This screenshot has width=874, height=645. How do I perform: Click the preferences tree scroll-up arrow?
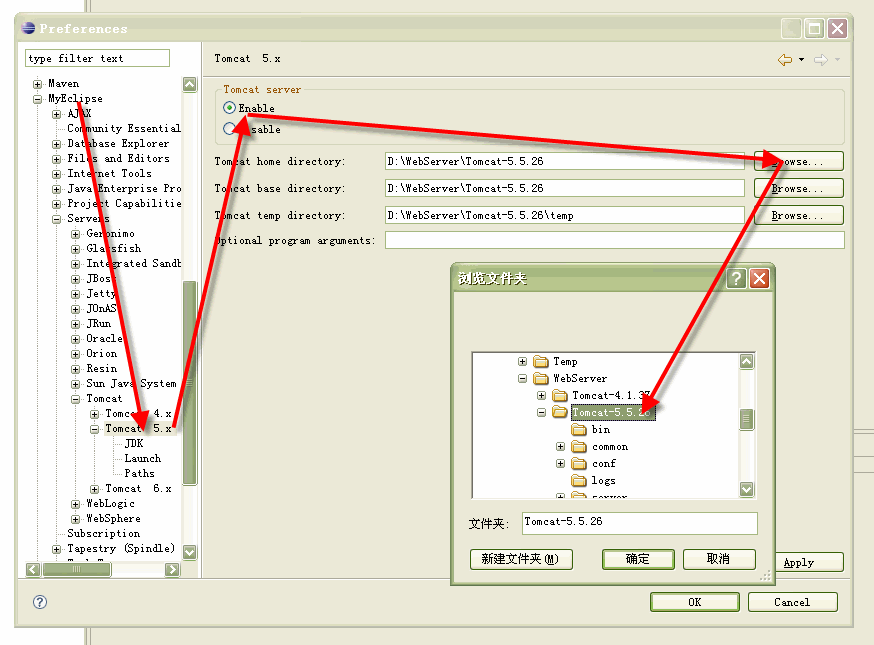click(x=190, y=84)
